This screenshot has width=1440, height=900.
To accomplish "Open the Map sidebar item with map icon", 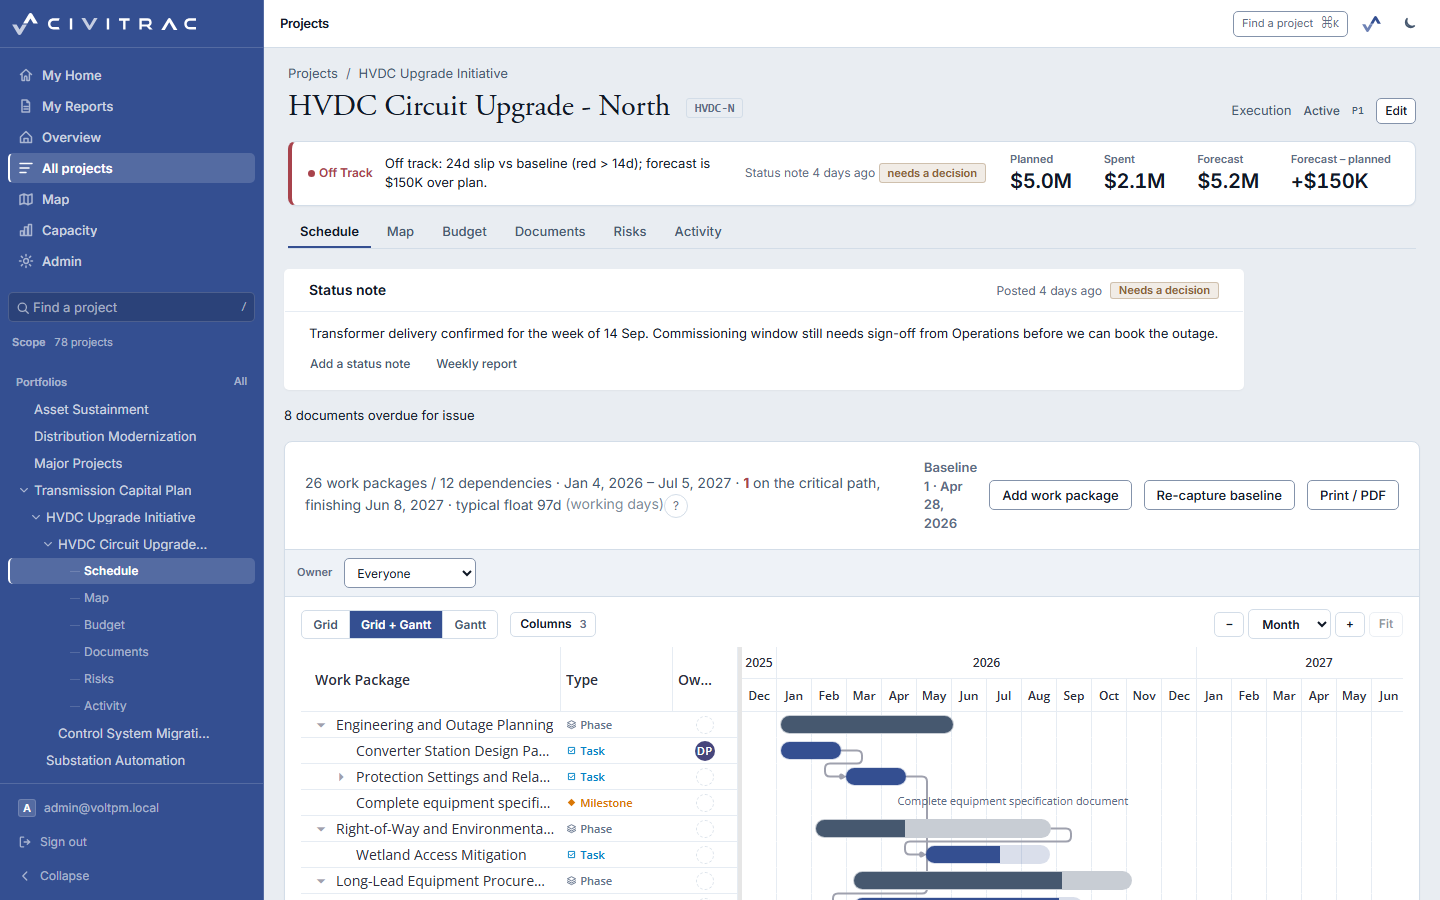I will pyautogui.click(x=131, y=199).
